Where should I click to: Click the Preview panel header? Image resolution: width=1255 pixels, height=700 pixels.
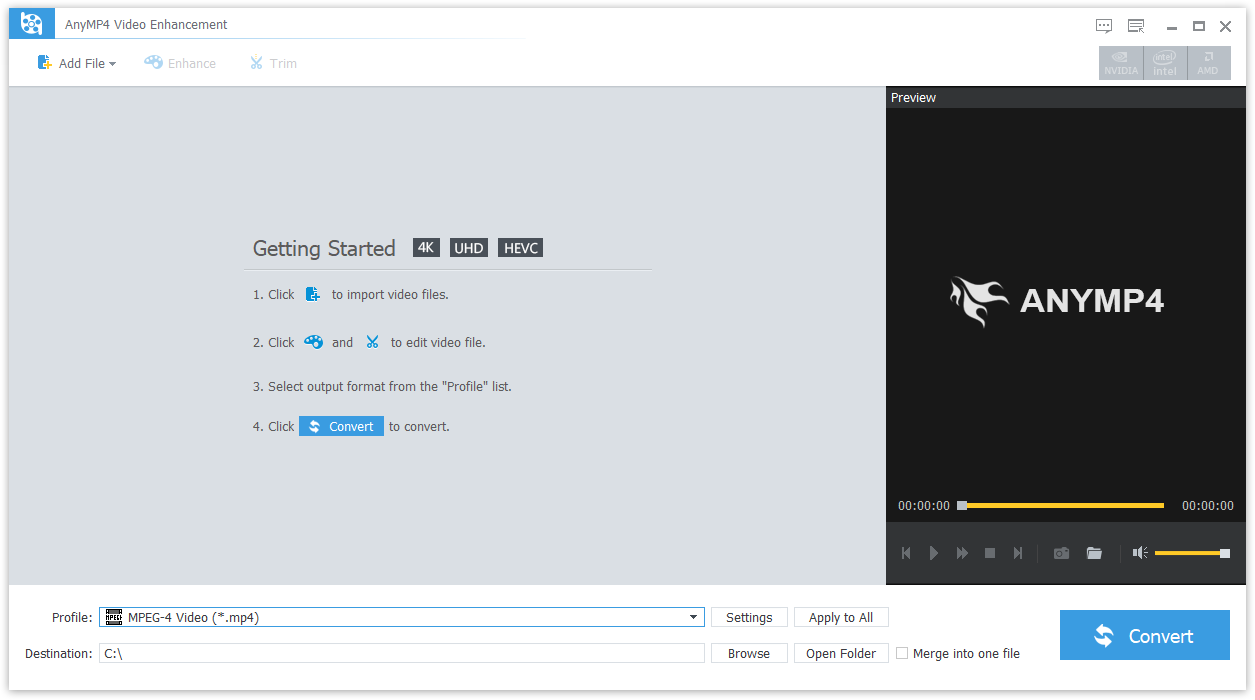point(1066,97)
